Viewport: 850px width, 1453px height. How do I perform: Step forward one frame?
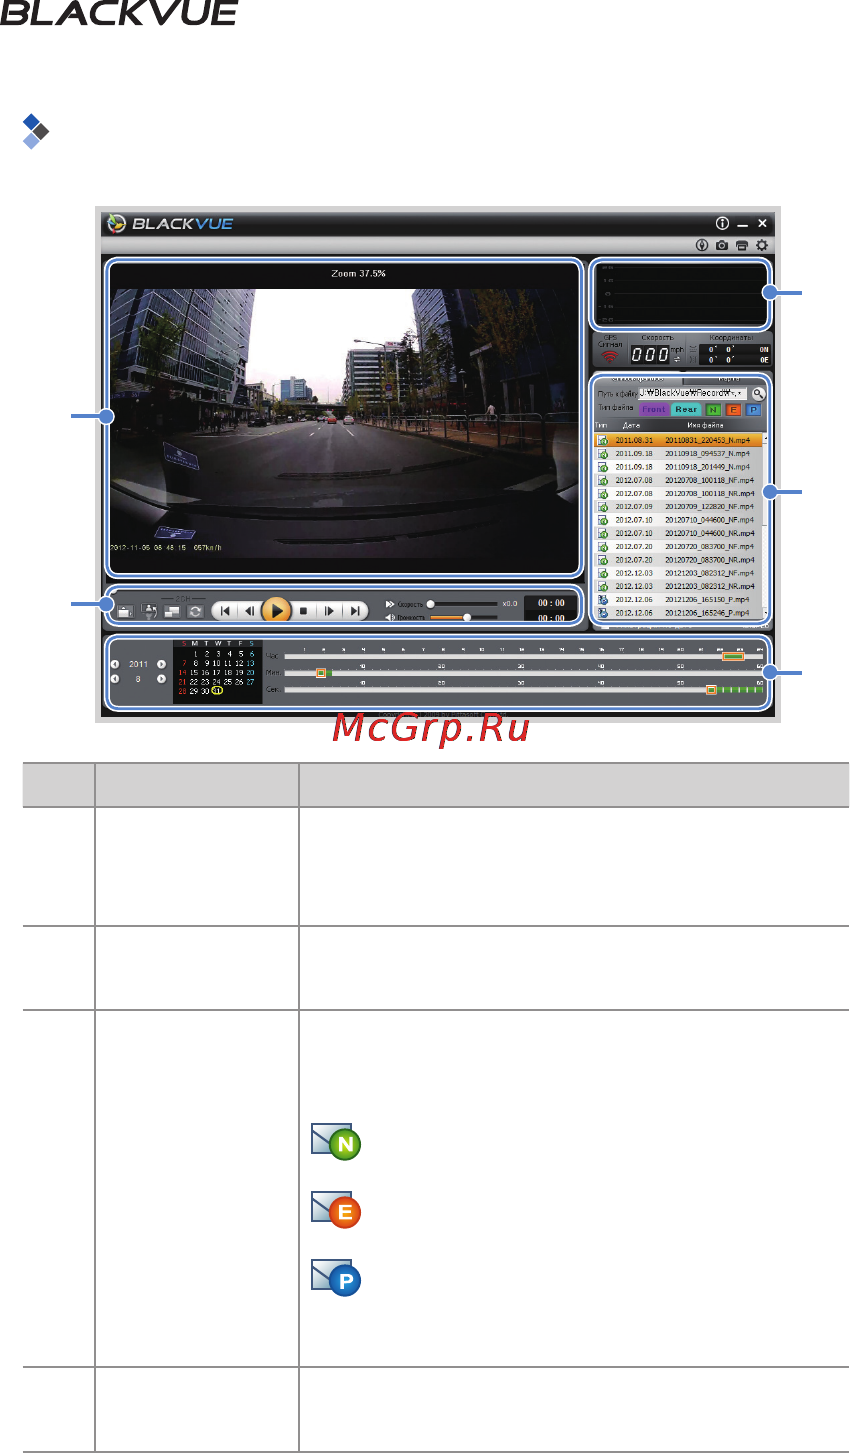point(329,610)
